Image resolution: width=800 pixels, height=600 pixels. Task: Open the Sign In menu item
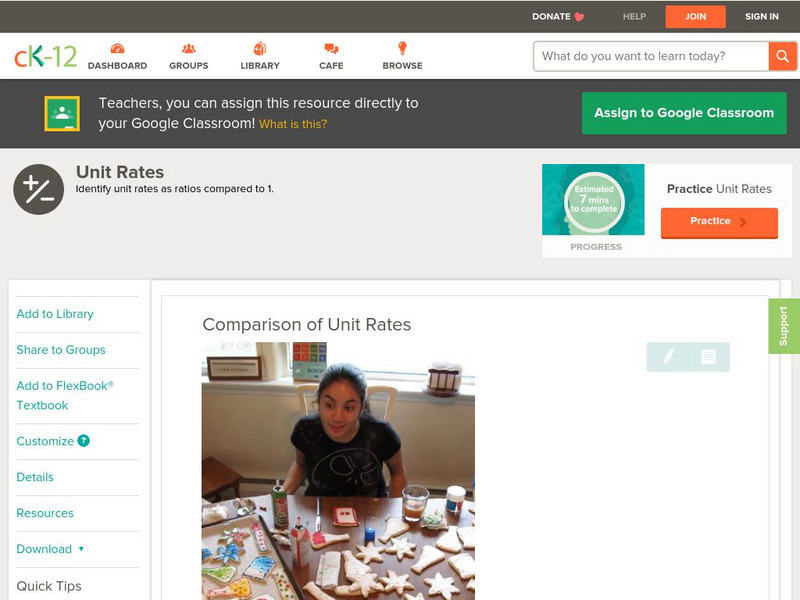click(x=762, y=17)
